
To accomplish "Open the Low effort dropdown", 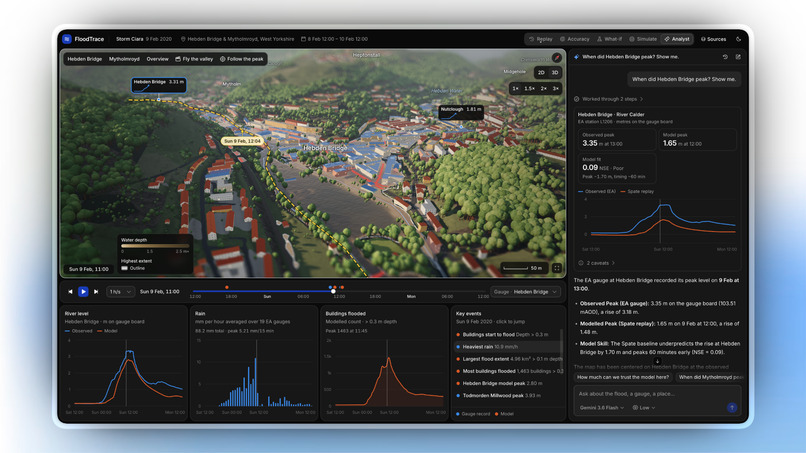I will coord(644,408).
